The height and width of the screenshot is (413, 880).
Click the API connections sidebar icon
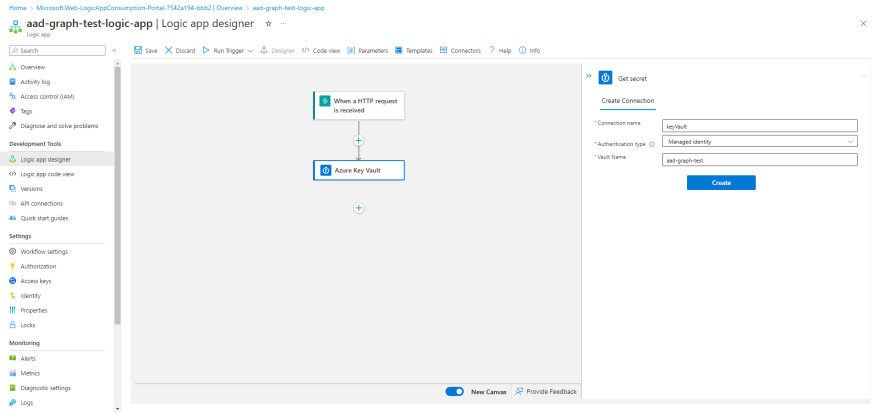pyautogui.click(x=13, y=203)
